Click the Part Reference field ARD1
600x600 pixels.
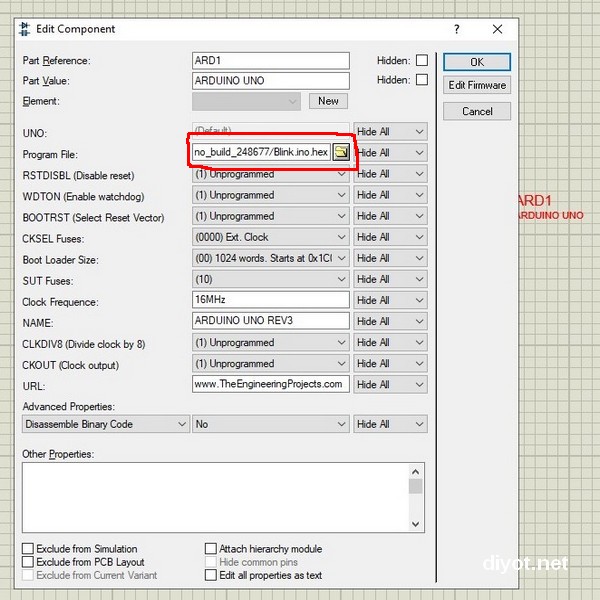[271, 60]
